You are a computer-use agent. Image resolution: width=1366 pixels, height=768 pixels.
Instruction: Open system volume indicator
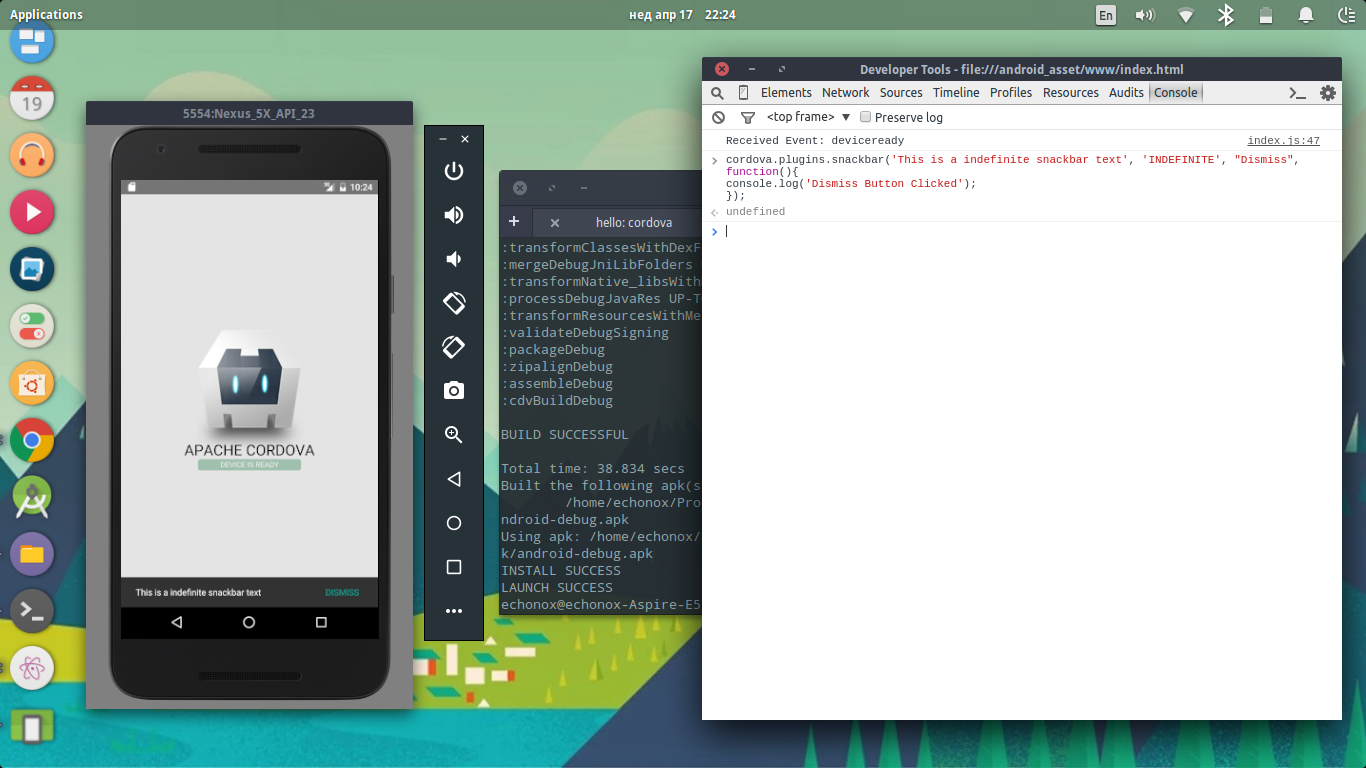point(1146,14)
